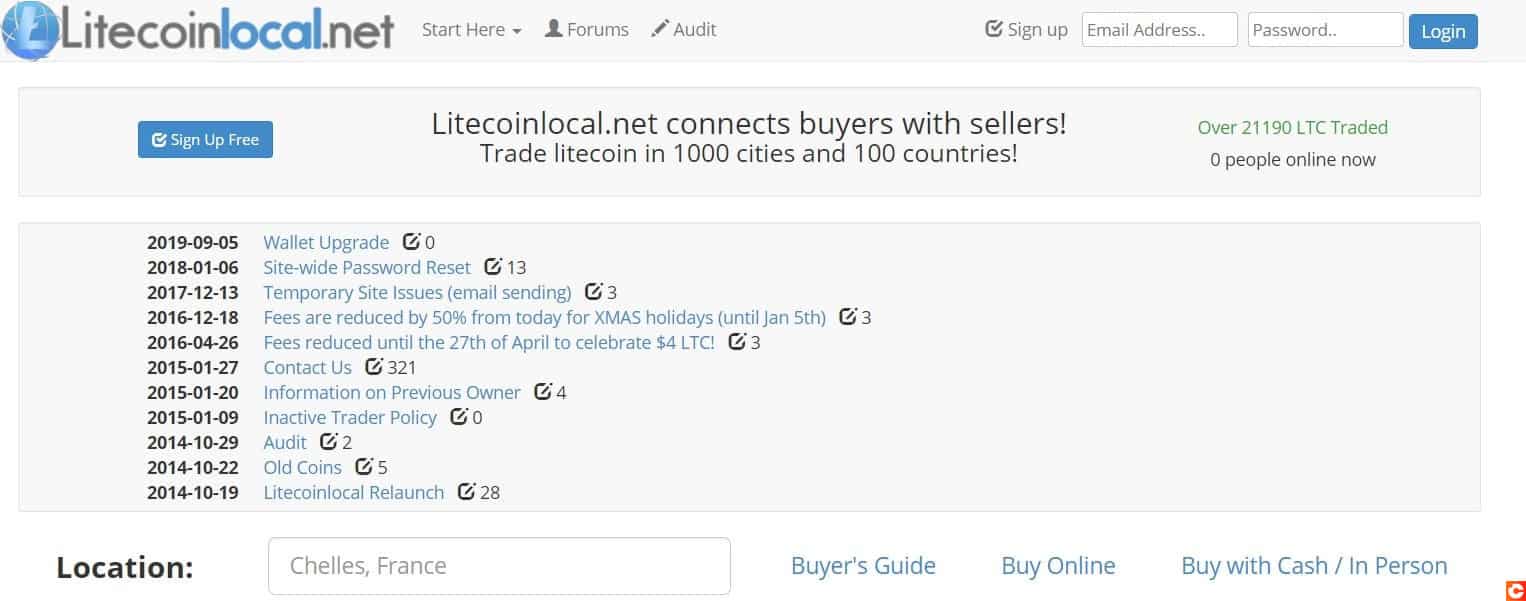Open Buy with Cash / In Person link

click(1314, 566)
